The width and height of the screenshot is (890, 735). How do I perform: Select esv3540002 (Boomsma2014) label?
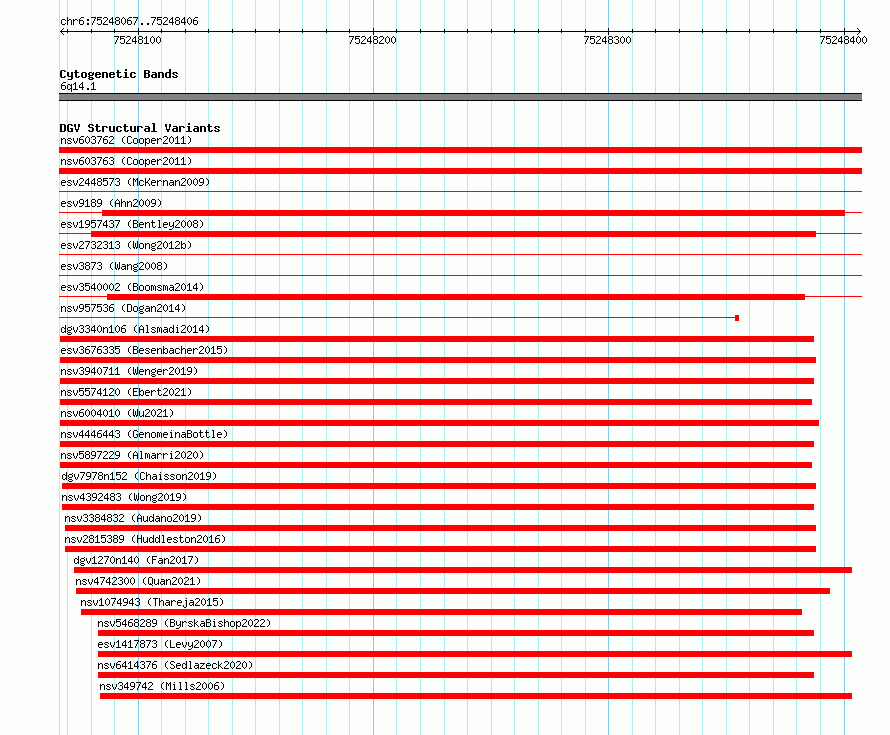[x=132, y=287]
